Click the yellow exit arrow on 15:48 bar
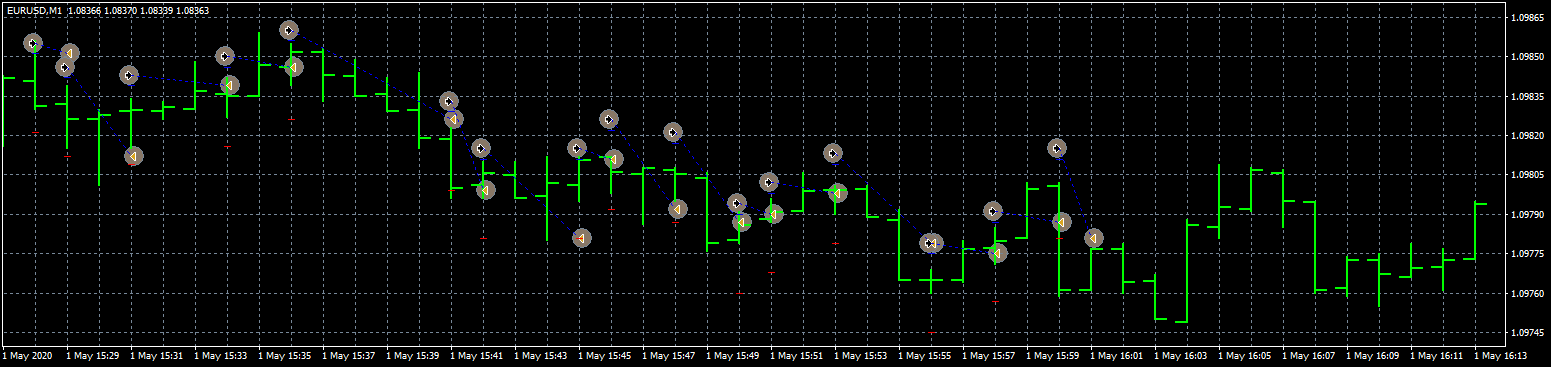Viewport: 1551px width, 367px height. 677,209
